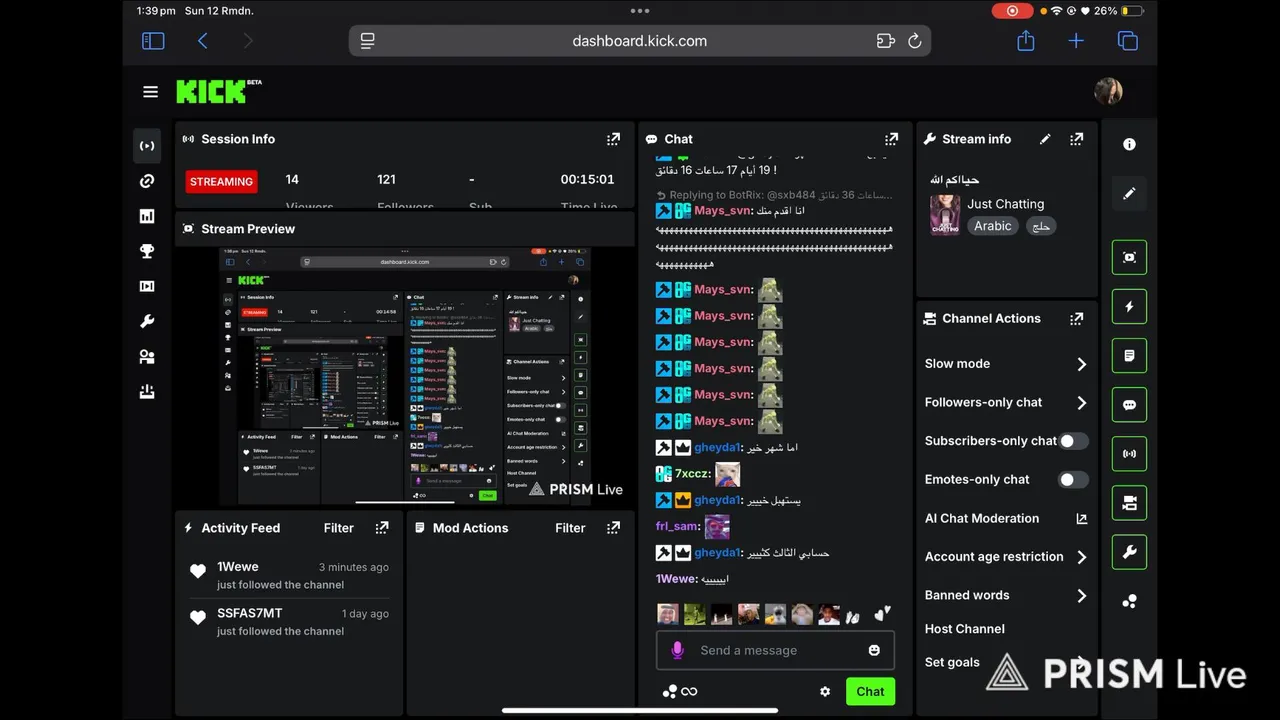Select the stream broadcast icon in left sidebar

(x=147, y=146)
